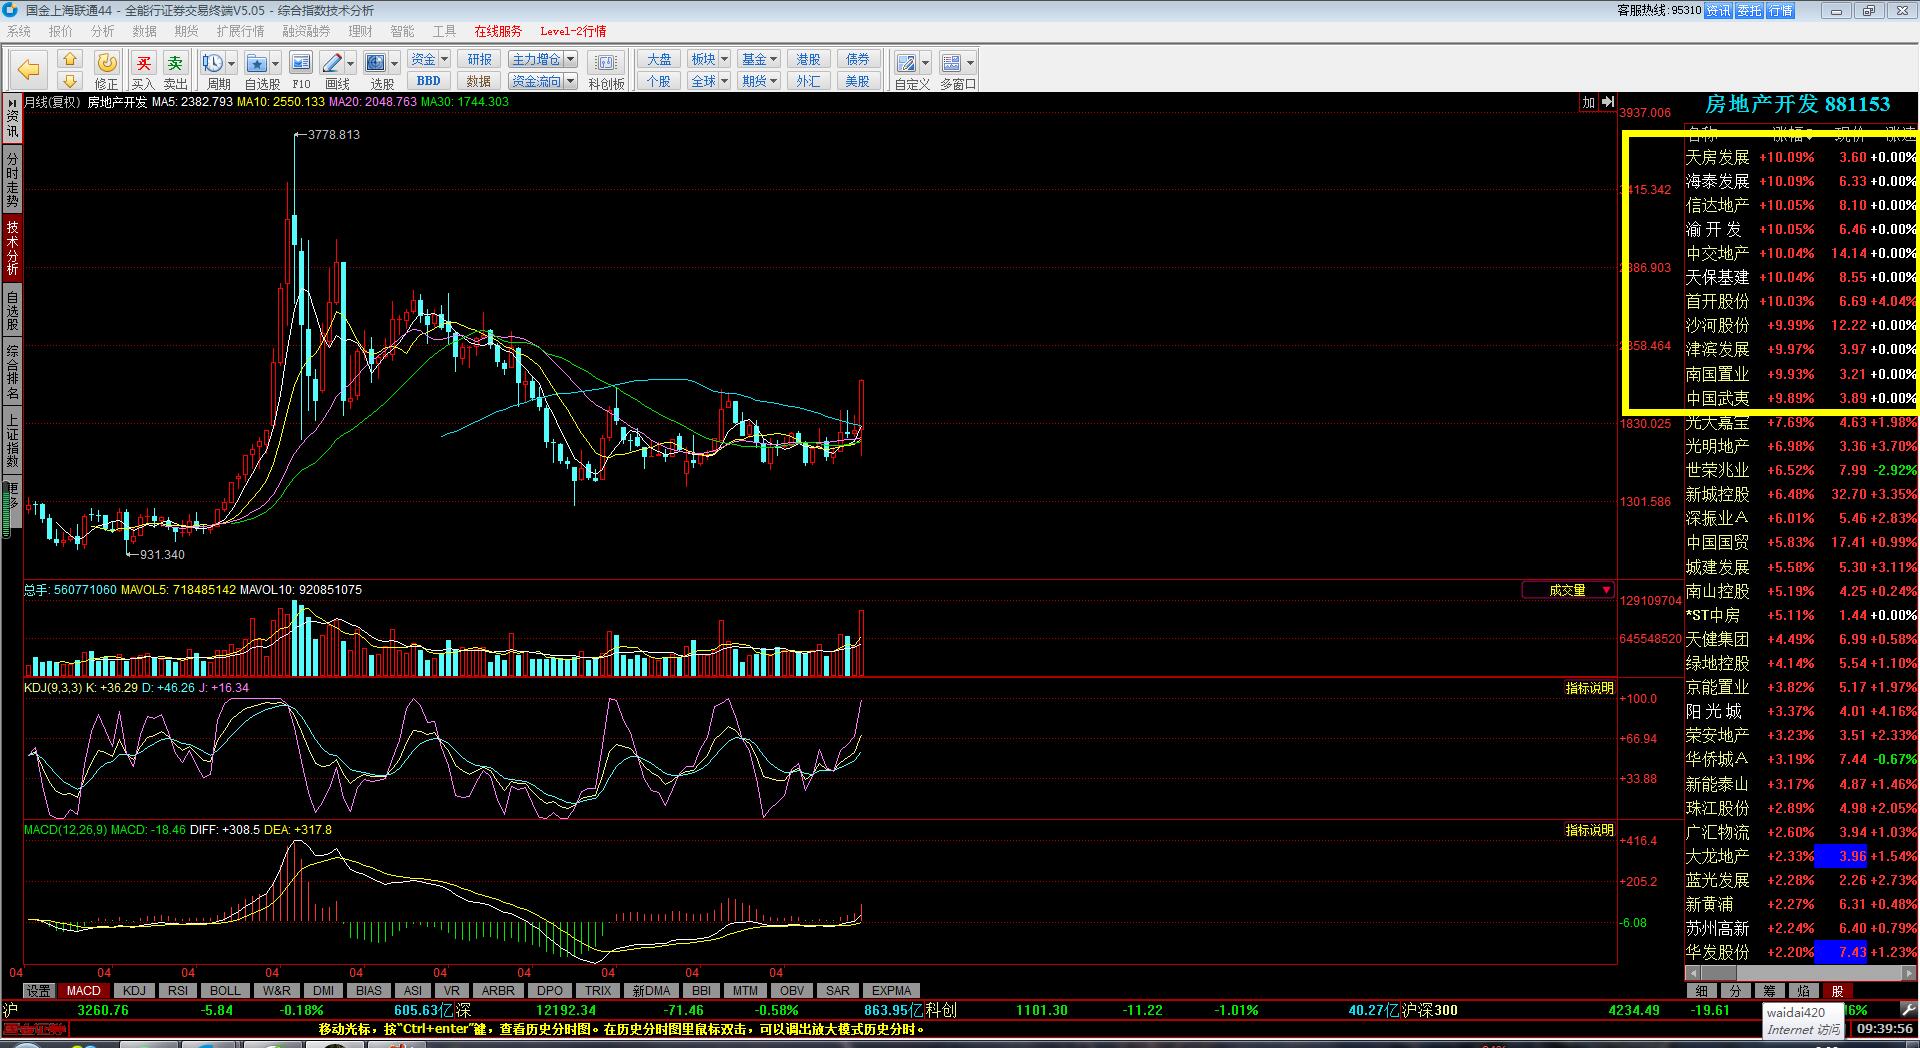The width and height of the screenshot is (1920, 1048).
Task: Click the 加 add button on chart
Action: (1588, 102)
